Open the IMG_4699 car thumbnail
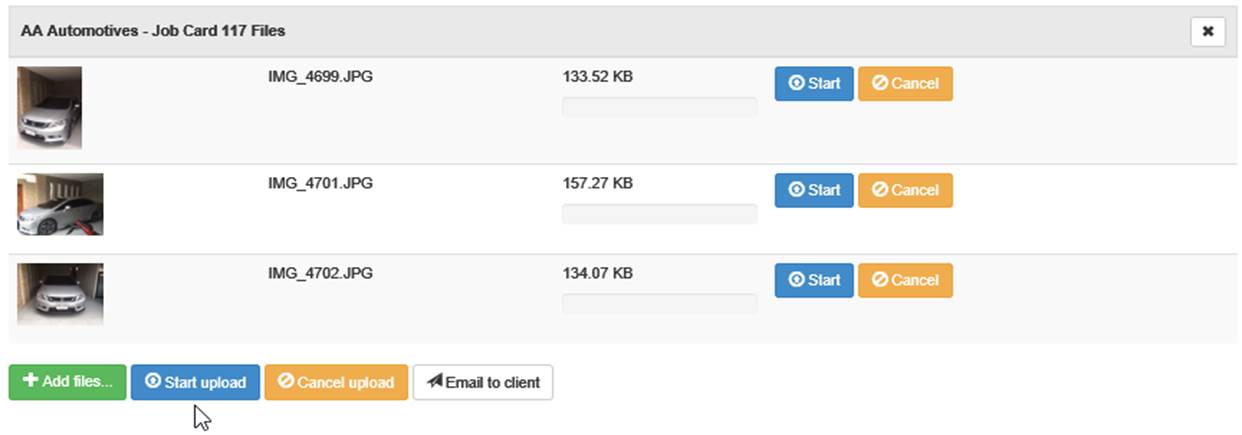The width and height of the screenshot is (1242, 435). pyautogui.click(x=49, y=108)
